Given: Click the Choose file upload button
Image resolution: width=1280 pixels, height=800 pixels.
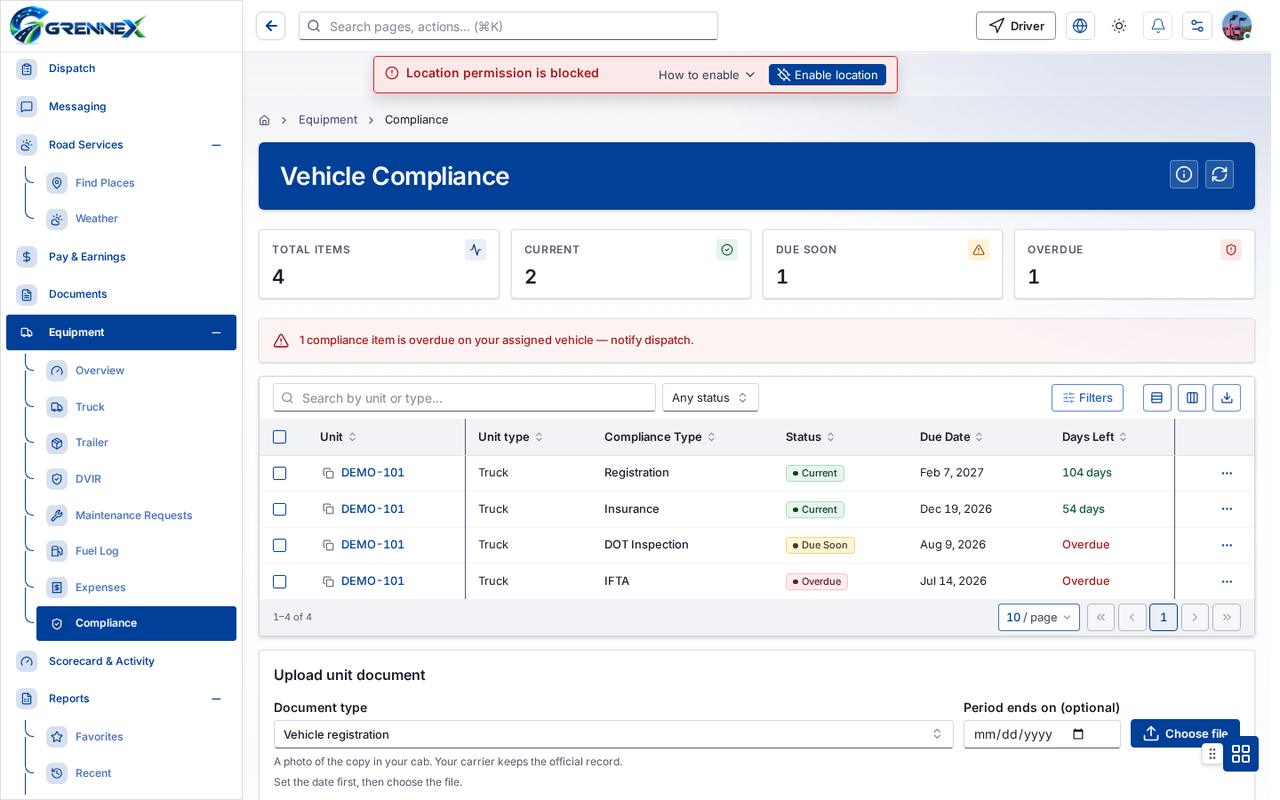Looking at the screenshot, I should 1185,734.
